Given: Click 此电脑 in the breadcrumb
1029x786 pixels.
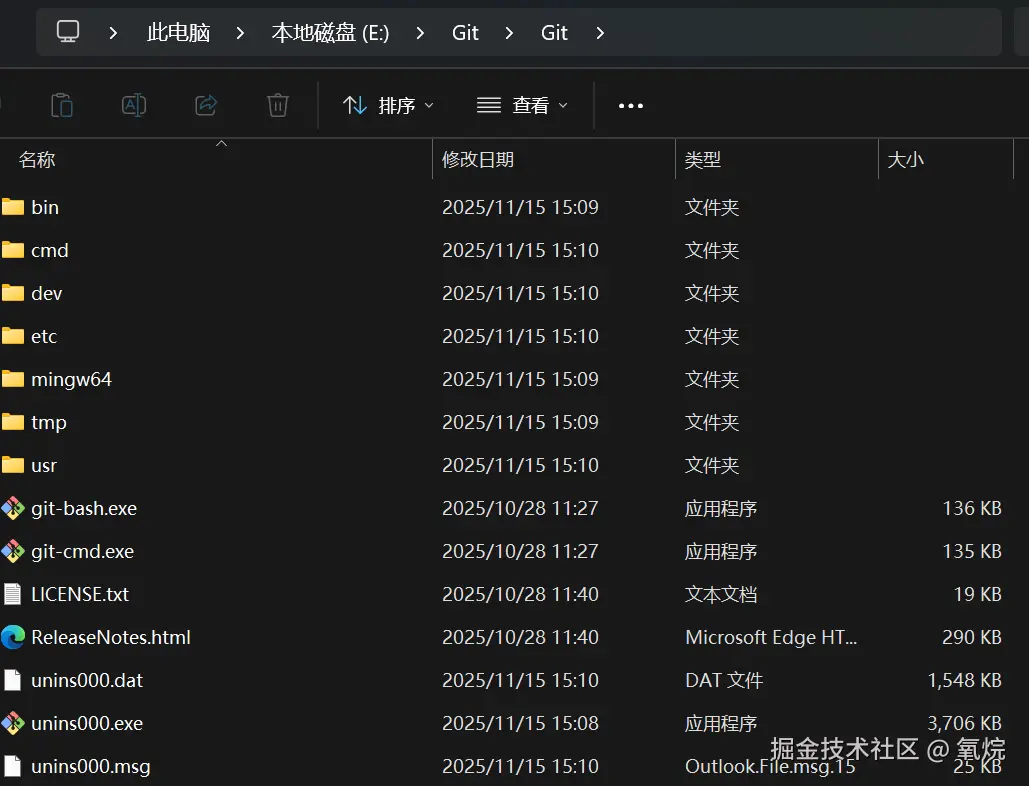Looking at the screenshot, I should pos(178,33).
